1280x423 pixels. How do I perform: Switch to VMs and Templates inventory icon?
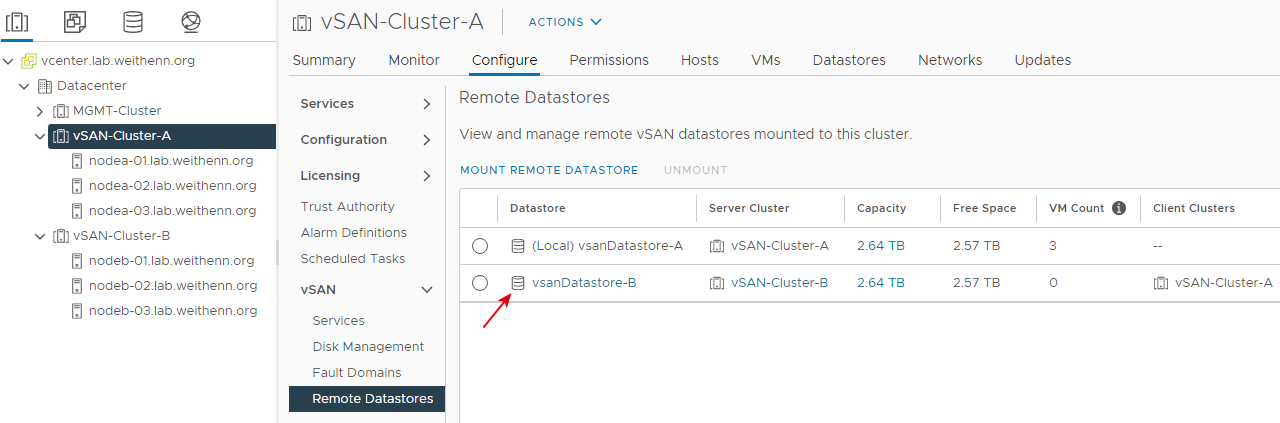75,21
